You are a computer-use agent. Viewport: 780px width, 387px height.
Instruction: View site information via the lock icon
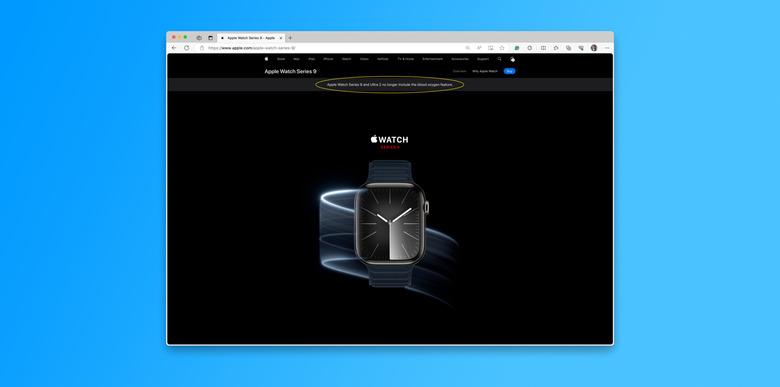point(202,48)
